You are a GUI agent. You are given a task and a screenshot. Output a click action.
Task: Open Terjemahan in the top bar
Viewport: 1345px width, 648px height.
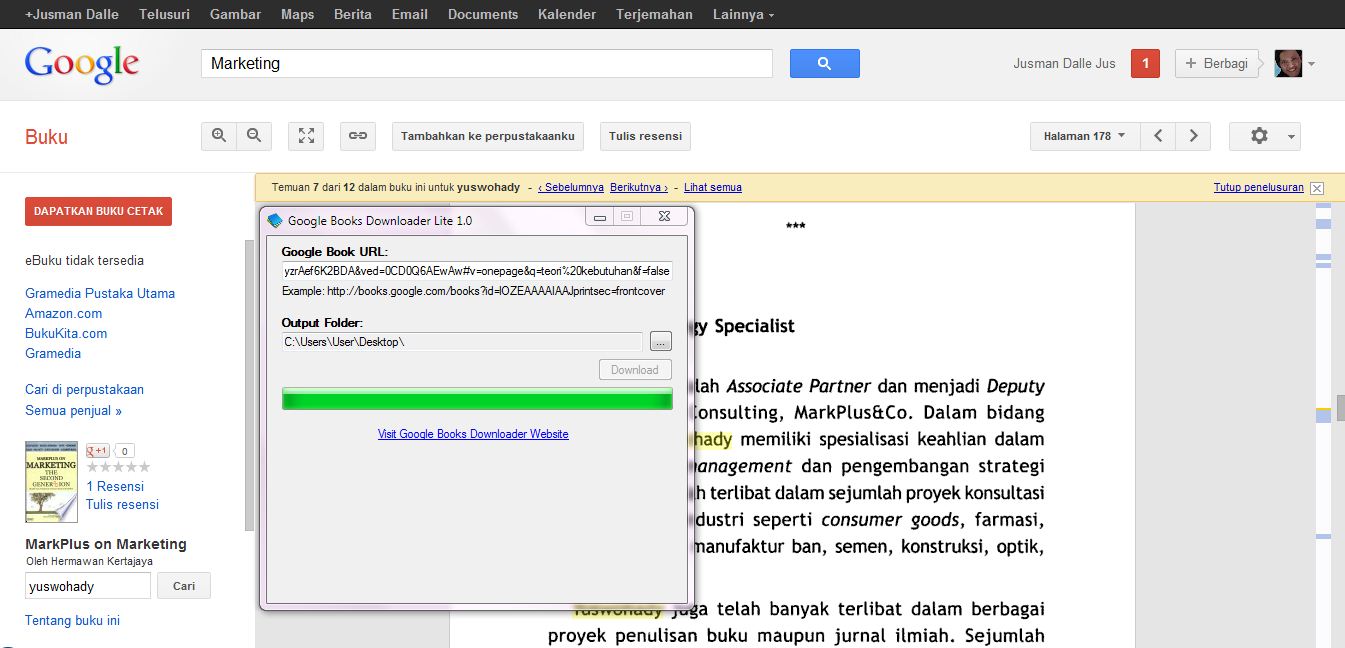point(654,14)
